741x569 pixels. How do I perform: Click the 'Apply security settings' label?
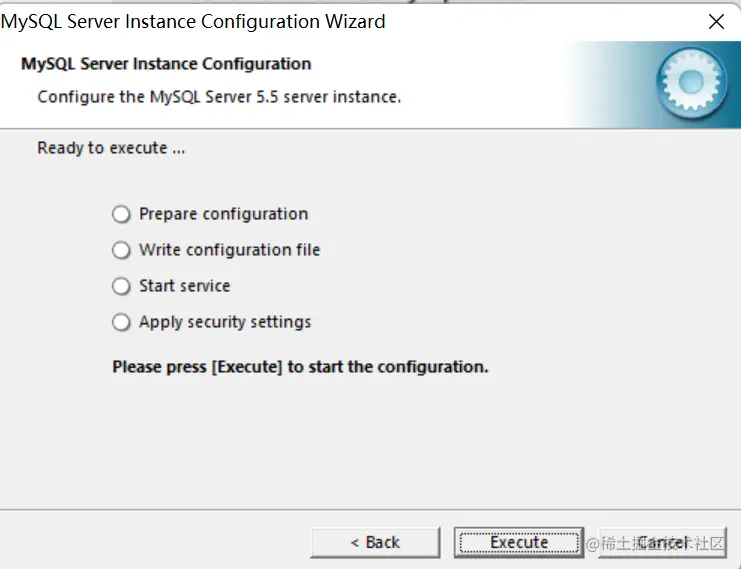coord(225,322)
